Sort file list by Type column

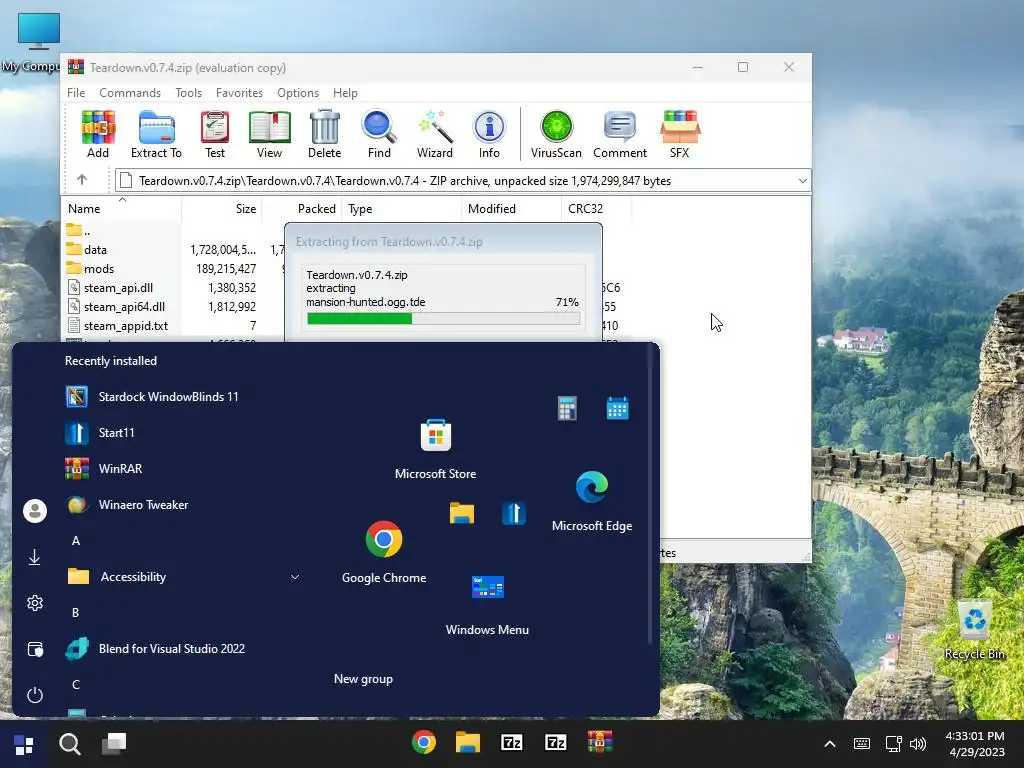401,208
